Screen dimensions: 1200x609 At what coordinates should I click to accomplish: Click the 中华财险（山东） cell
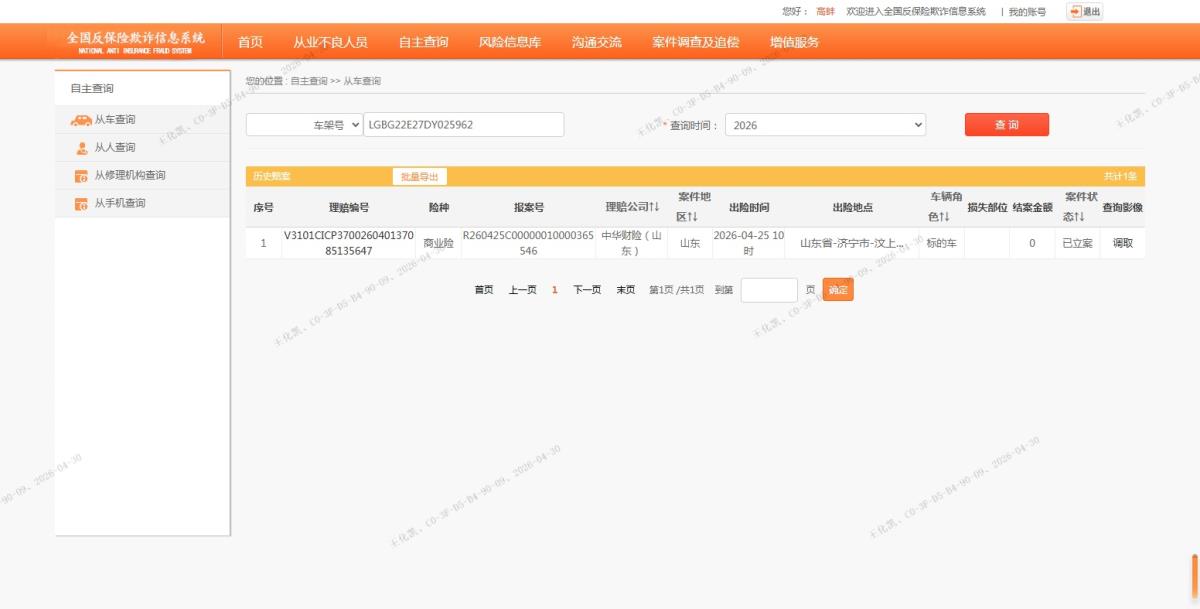pos(631,243)
